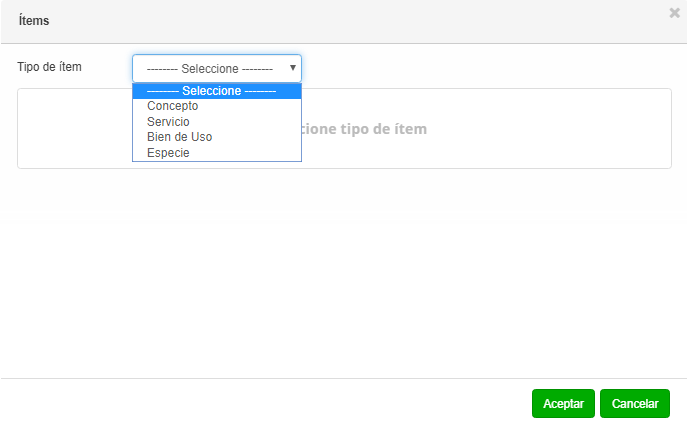Click the Cancelar button
The height and width of the screenshot is (422, 687).
pyautogui.click(x=634, y=404)
